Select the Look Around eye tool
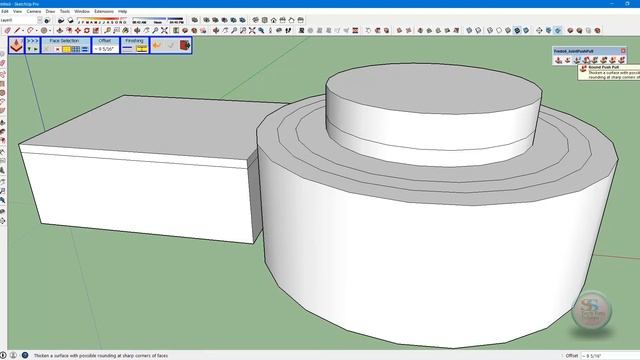The image size is (640, 360). [279, 30]
